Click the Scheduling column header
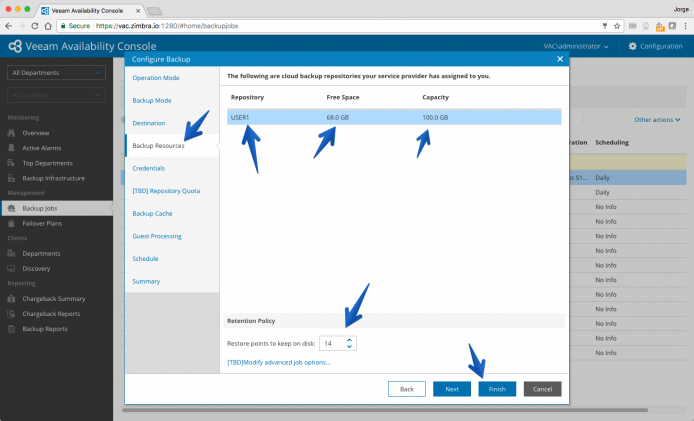 pos(612,142)
